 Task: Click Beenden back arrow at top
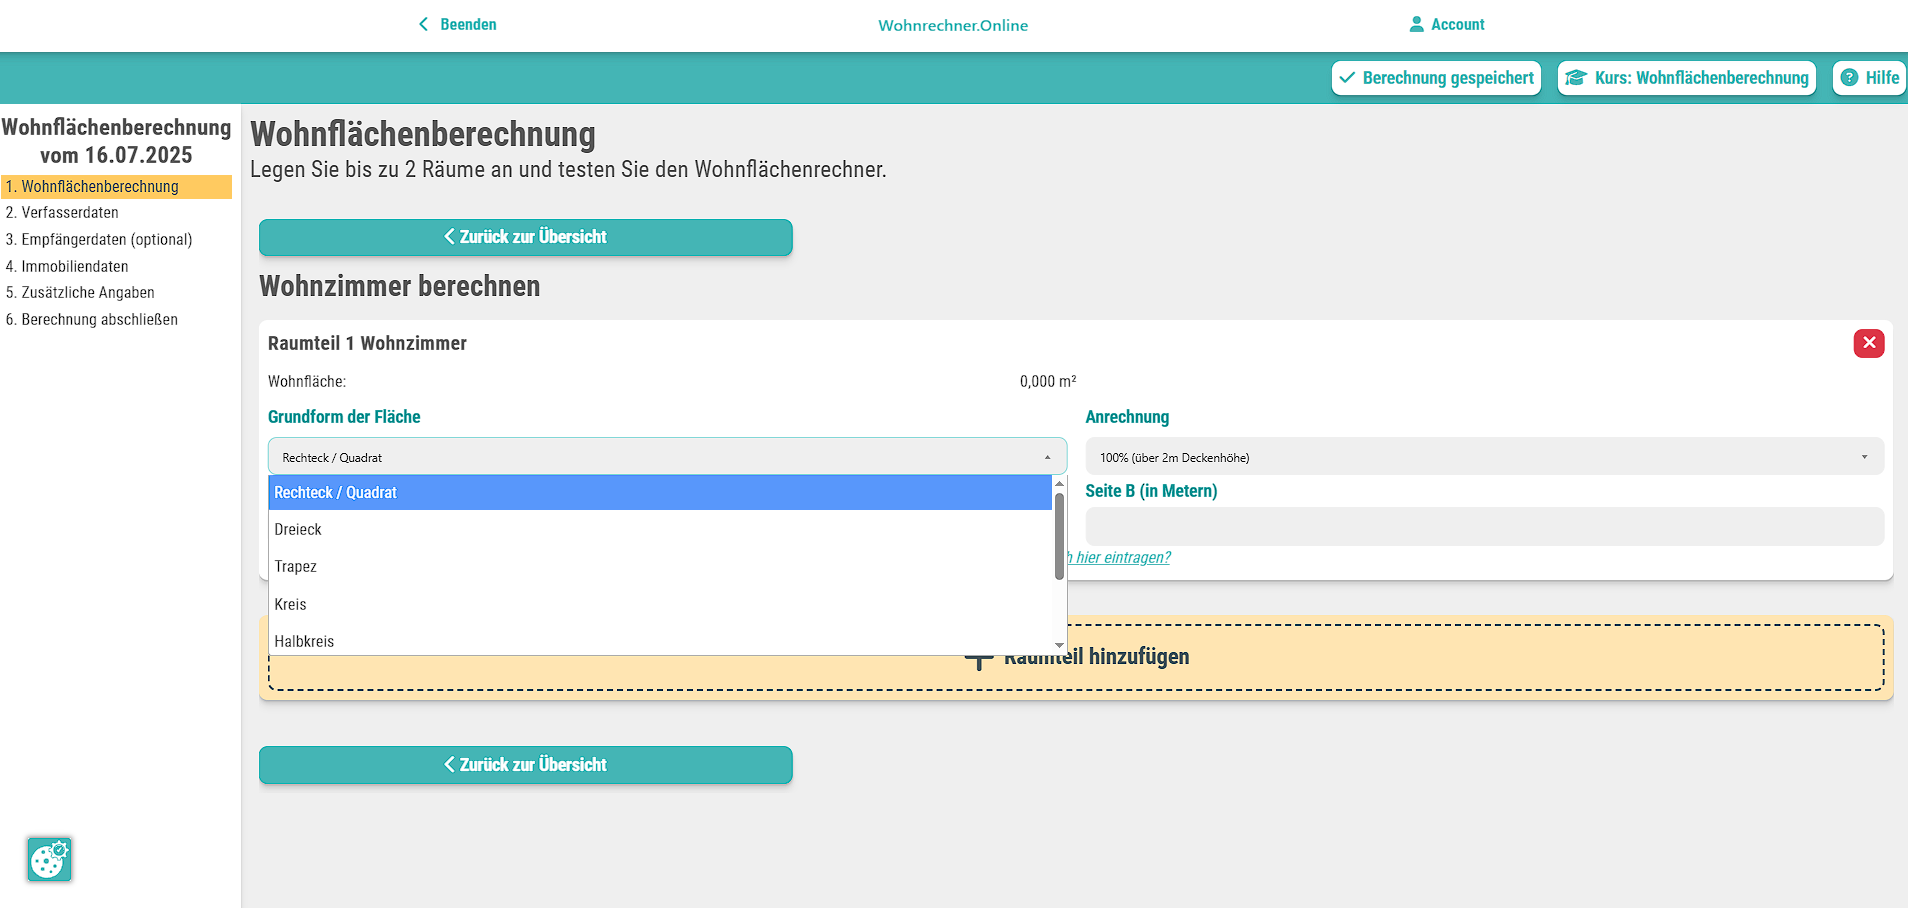click(424, 24)
